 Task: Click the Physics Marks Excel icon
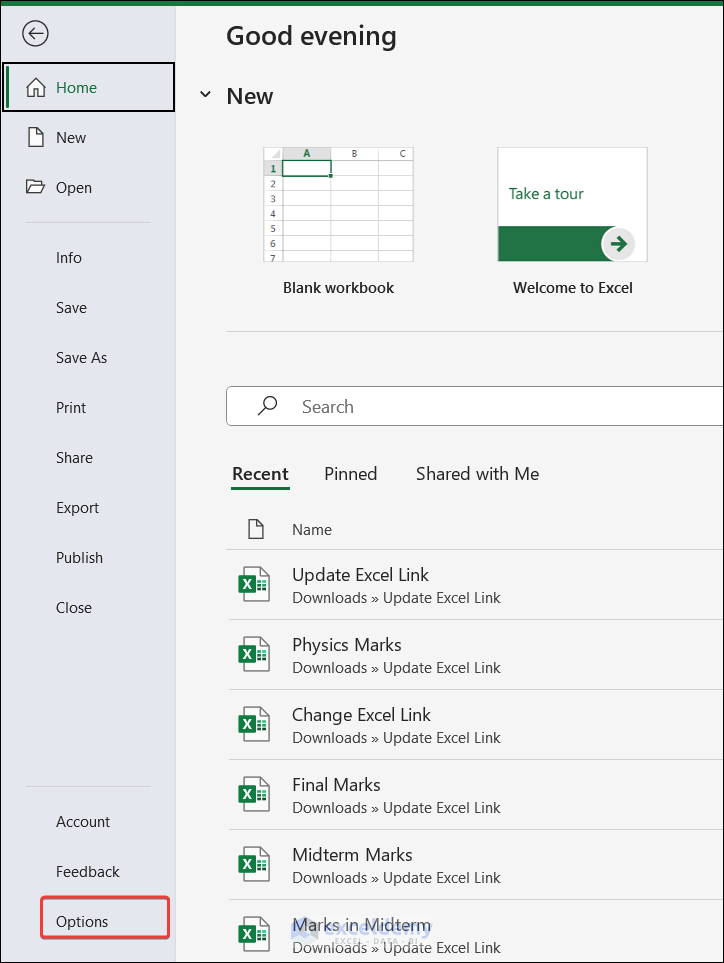[x=254, y=655]
